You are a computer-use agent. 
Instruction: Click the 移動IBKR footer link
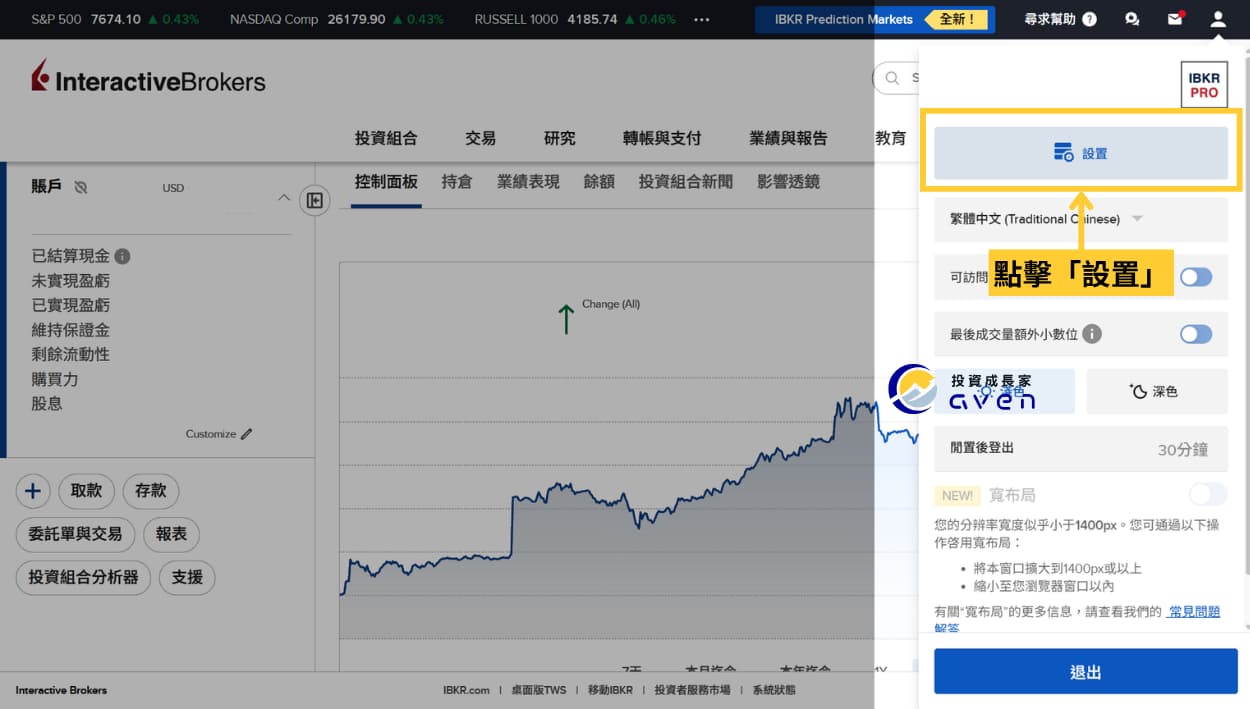(610, 690)
